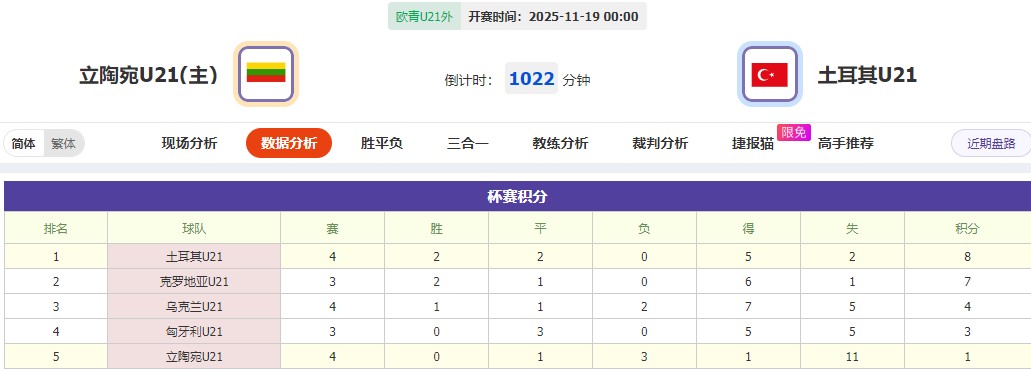Click the points value 7 for 克罗地亚U21
This screenshot has height=371, width=1031.
[967, 282]
